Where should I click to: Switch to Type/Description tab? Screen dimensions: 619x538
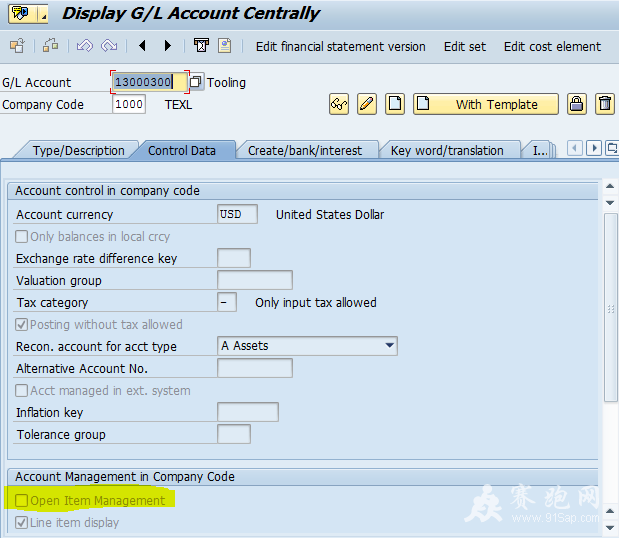coord(78,150)
